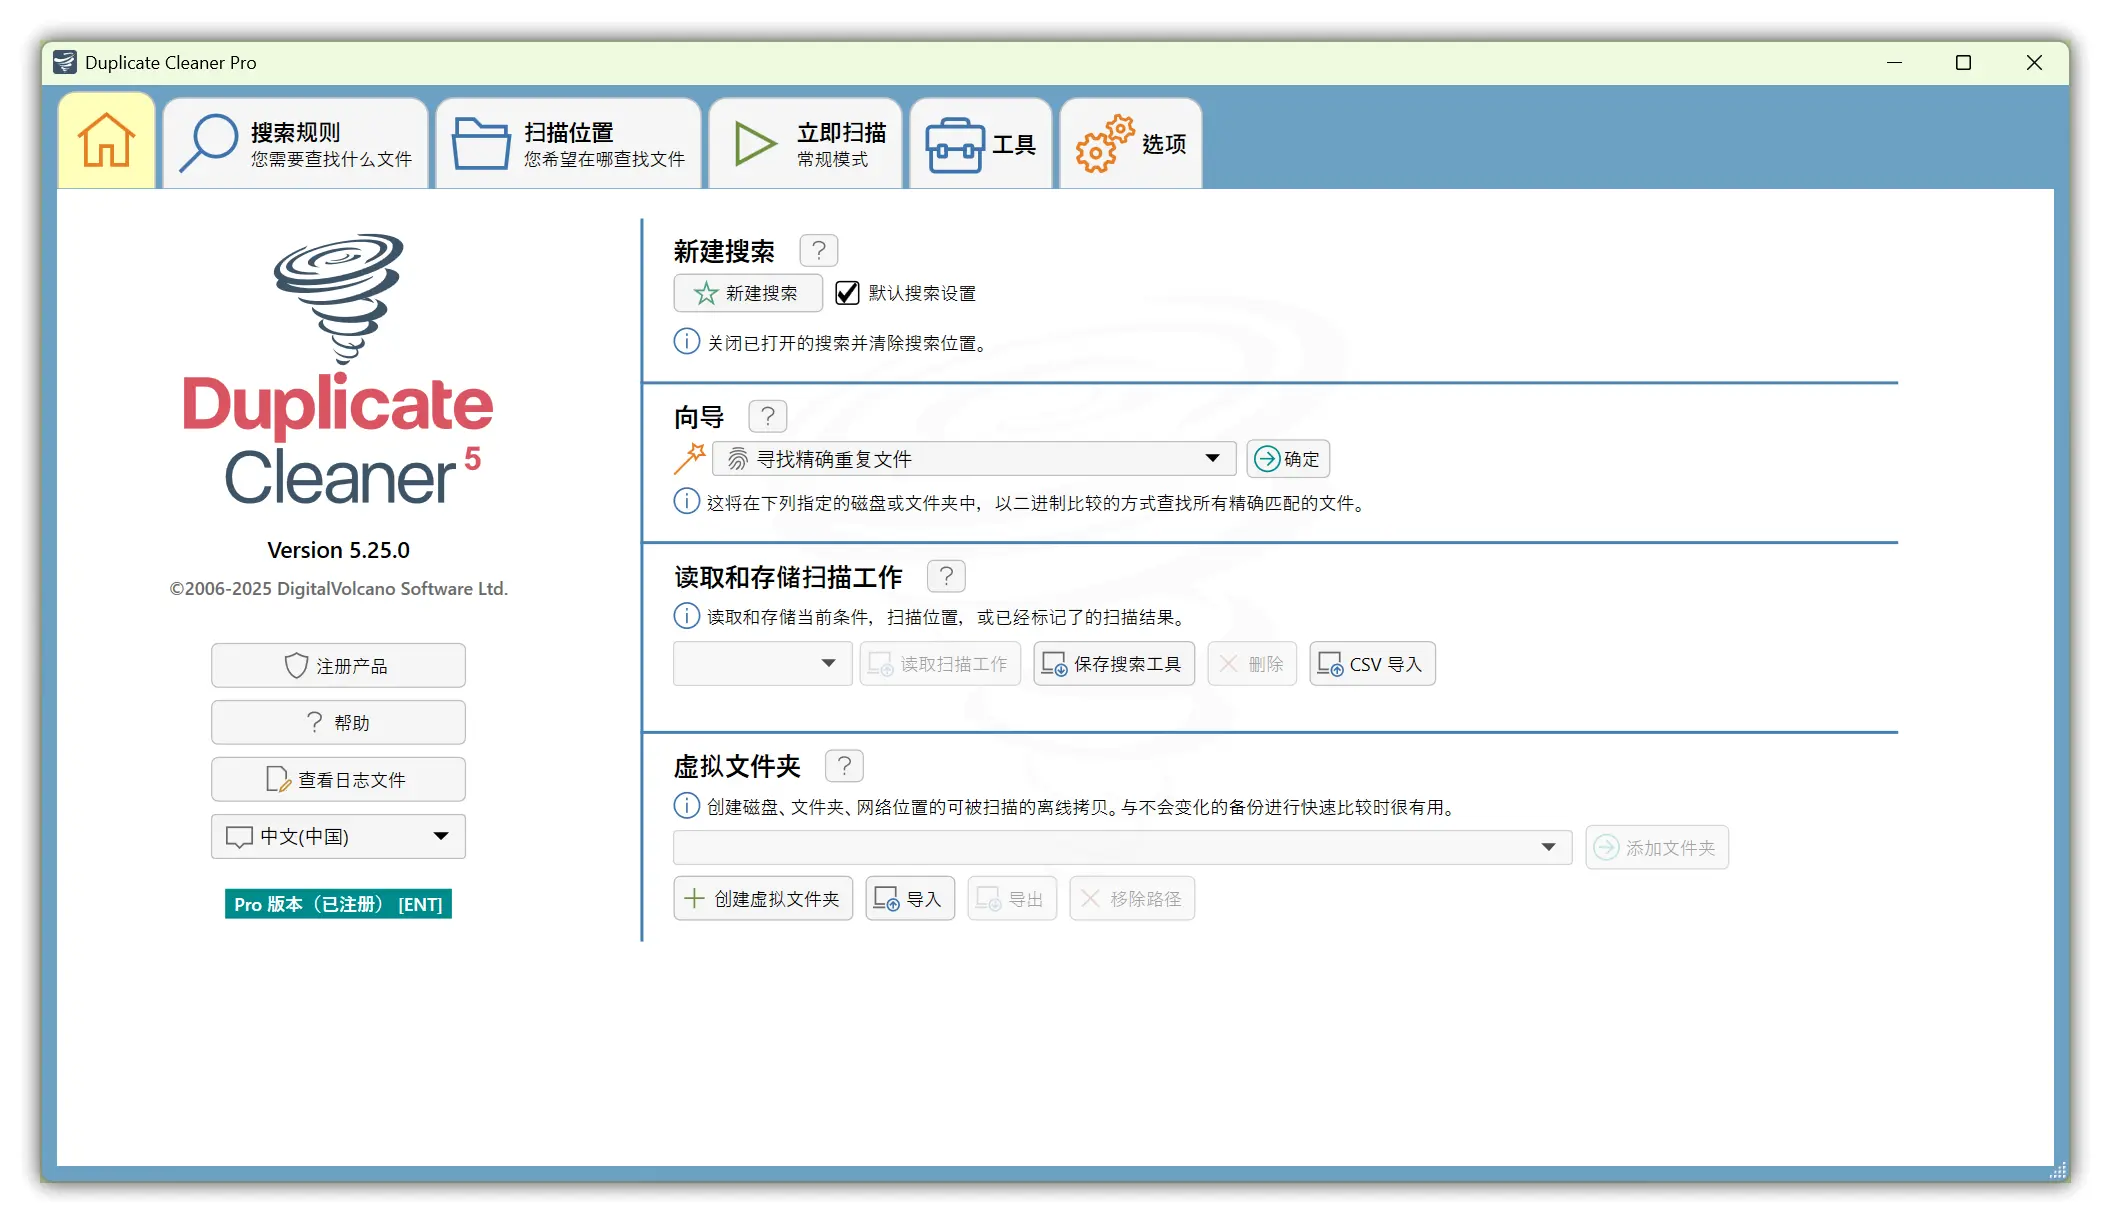This screenshot has height=1223, width=2111.
Task: Click the 移除路径 button
Action: (x=1132, y=899)
